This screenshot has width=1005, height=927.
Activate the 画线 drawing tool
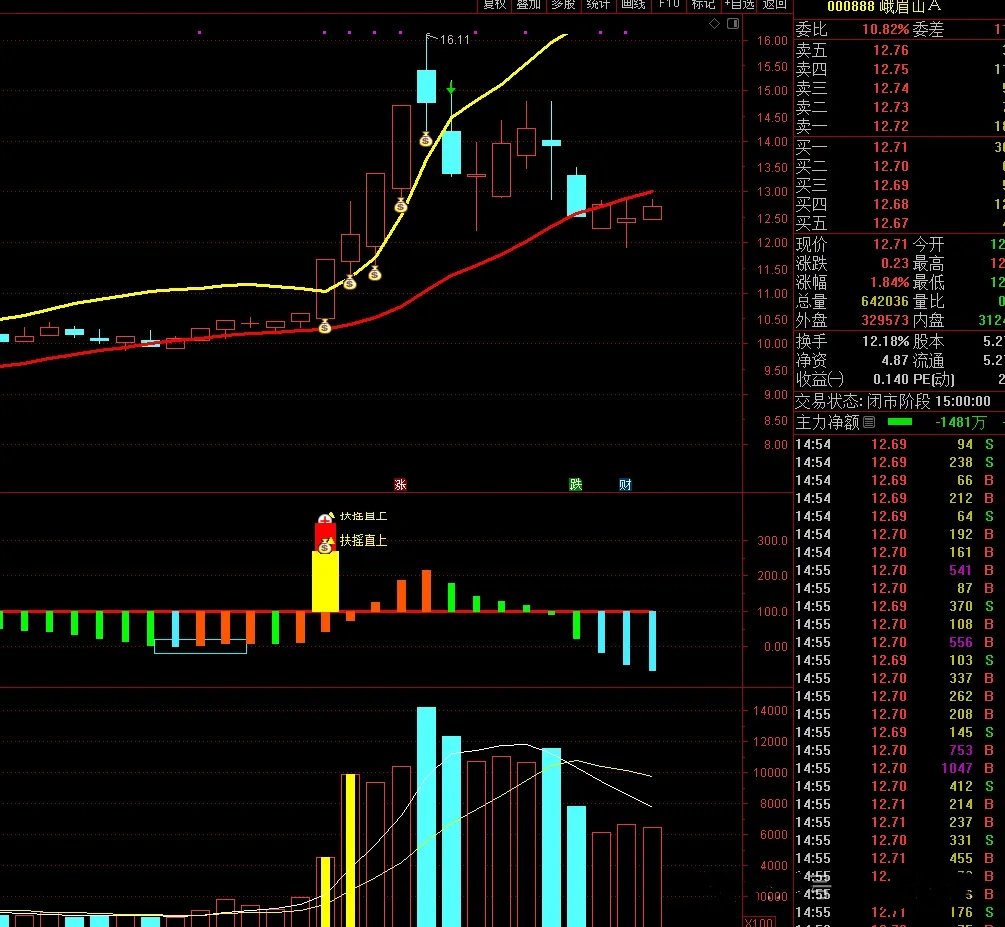[633, 5]
